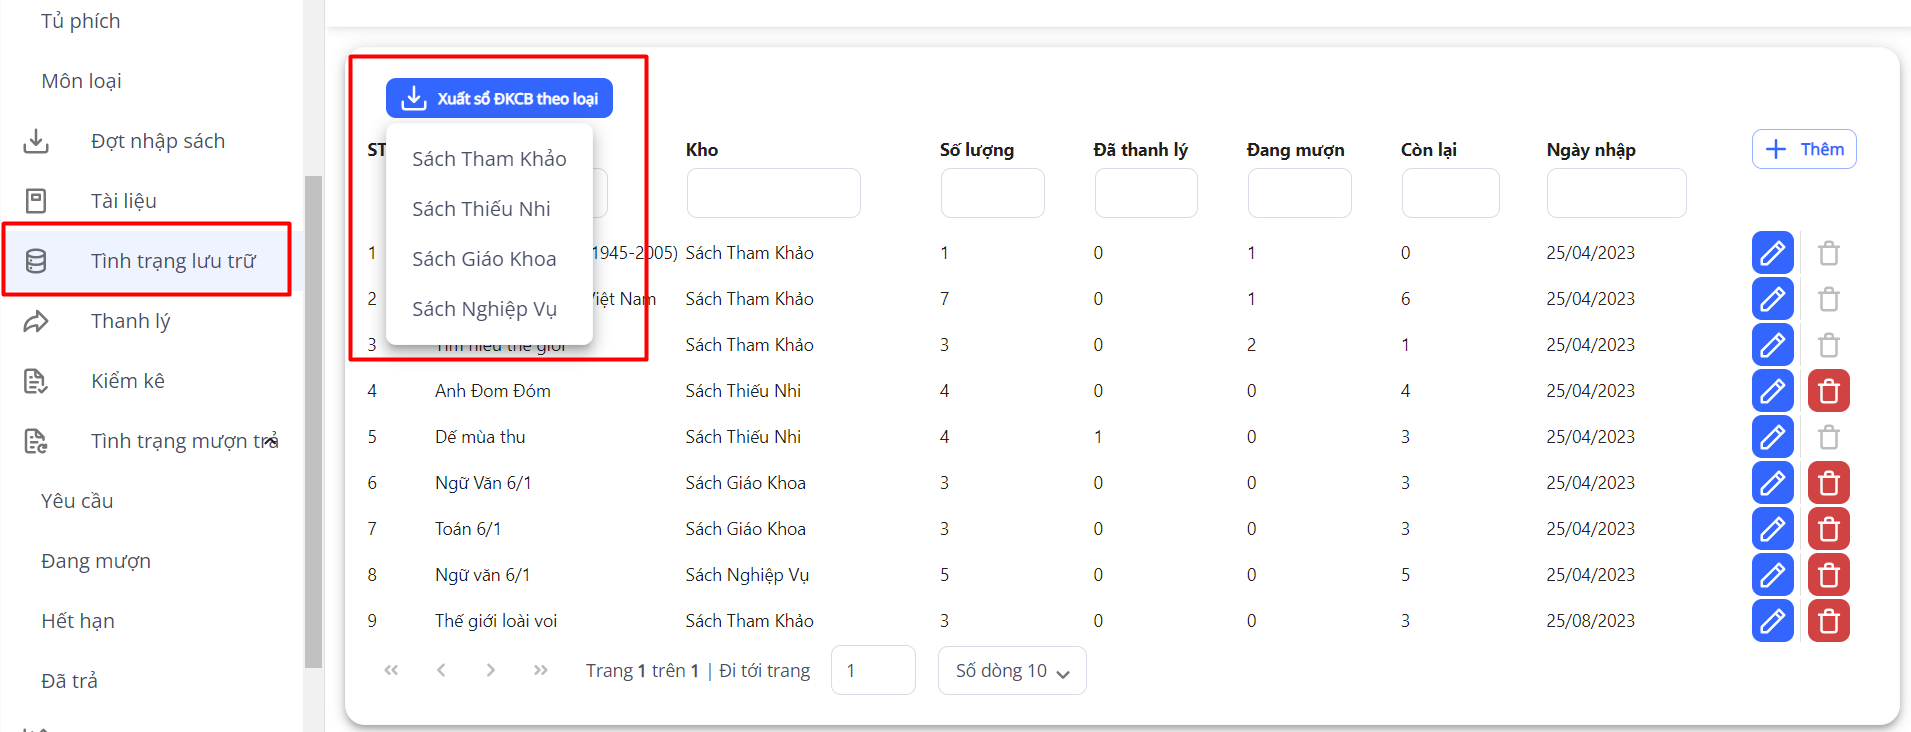This screenshot has height=732, width=1911.
Task: Select Sách Tham Khảo from menu
Action: (x=489, y=159)
